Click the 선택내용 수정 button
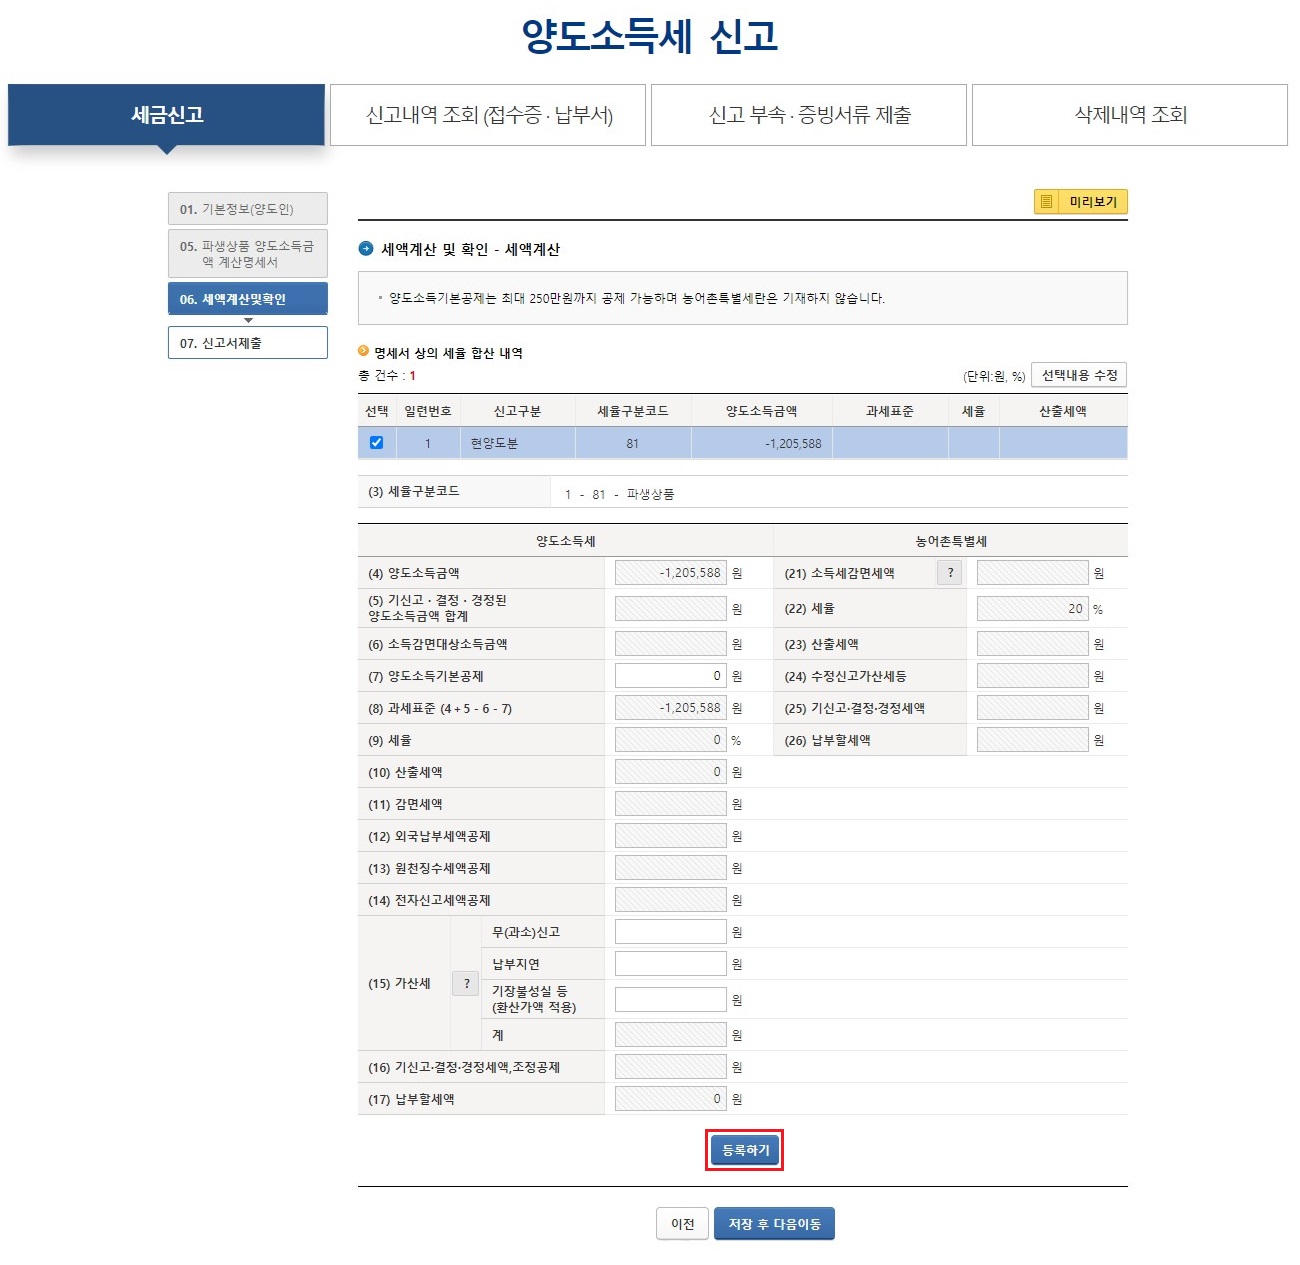The image size is (1300, 1265). pos(1079,375)
